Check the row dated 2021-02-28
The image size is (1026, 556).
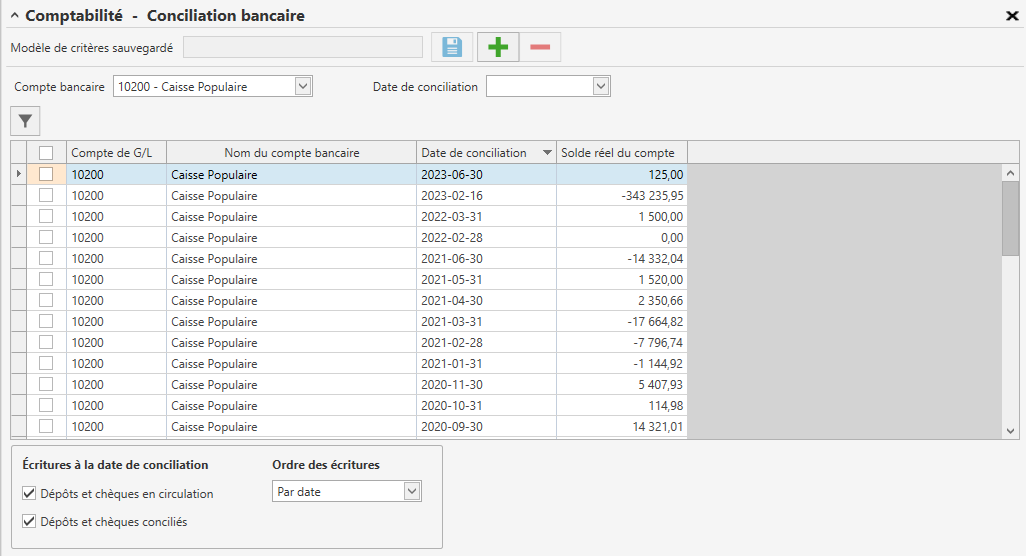[46, 342]
